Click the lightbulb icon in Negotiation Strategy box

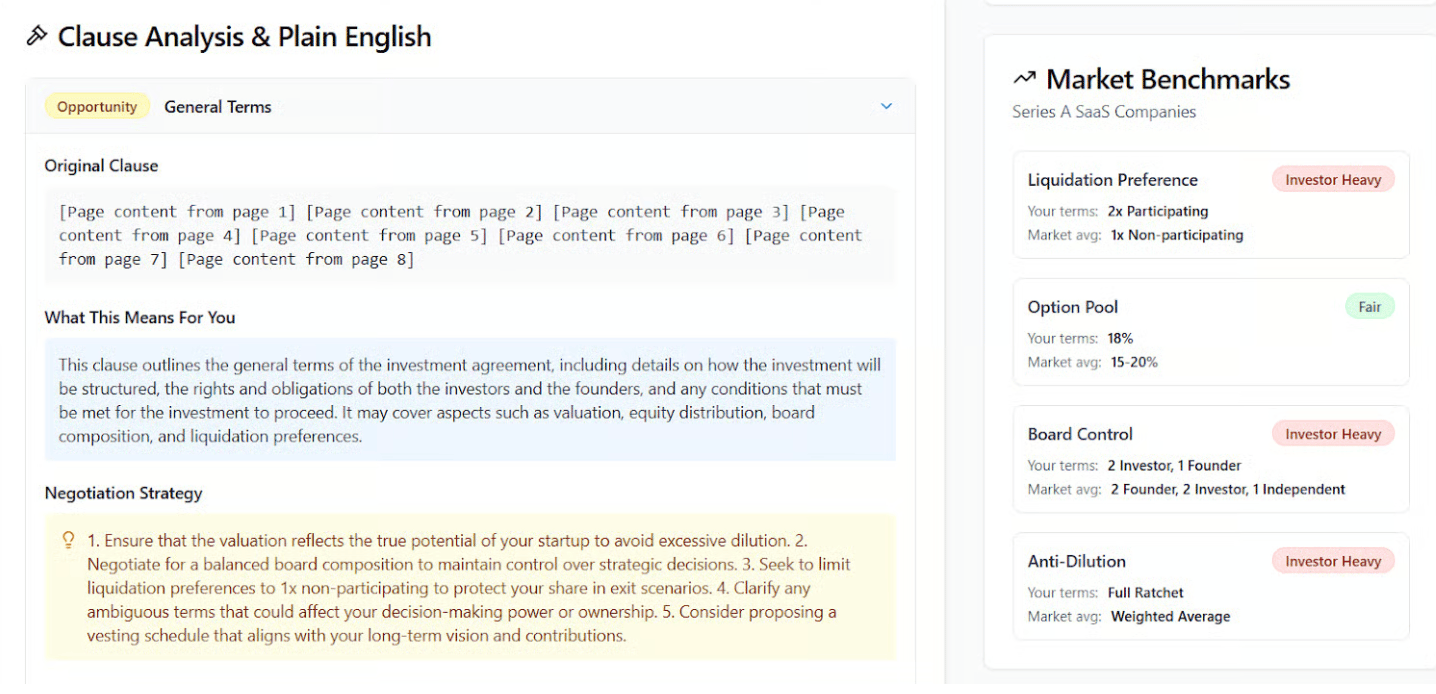tap(68, 540)
